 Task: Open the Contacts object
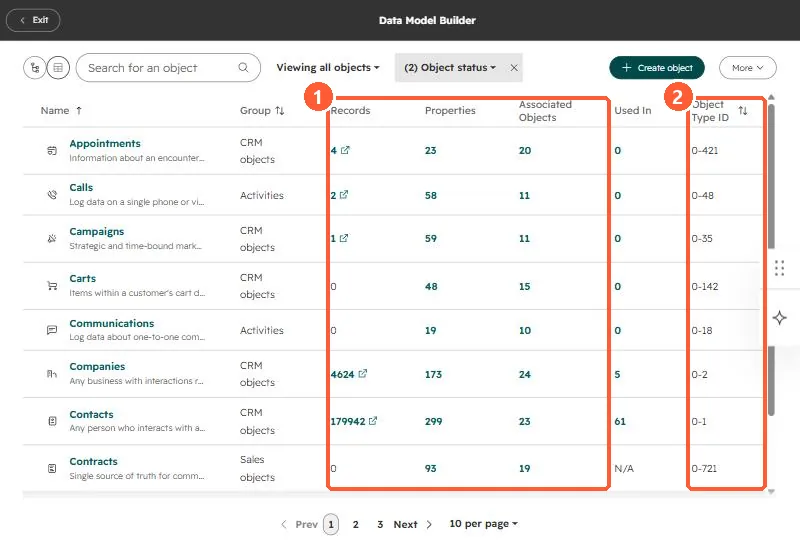91,414
